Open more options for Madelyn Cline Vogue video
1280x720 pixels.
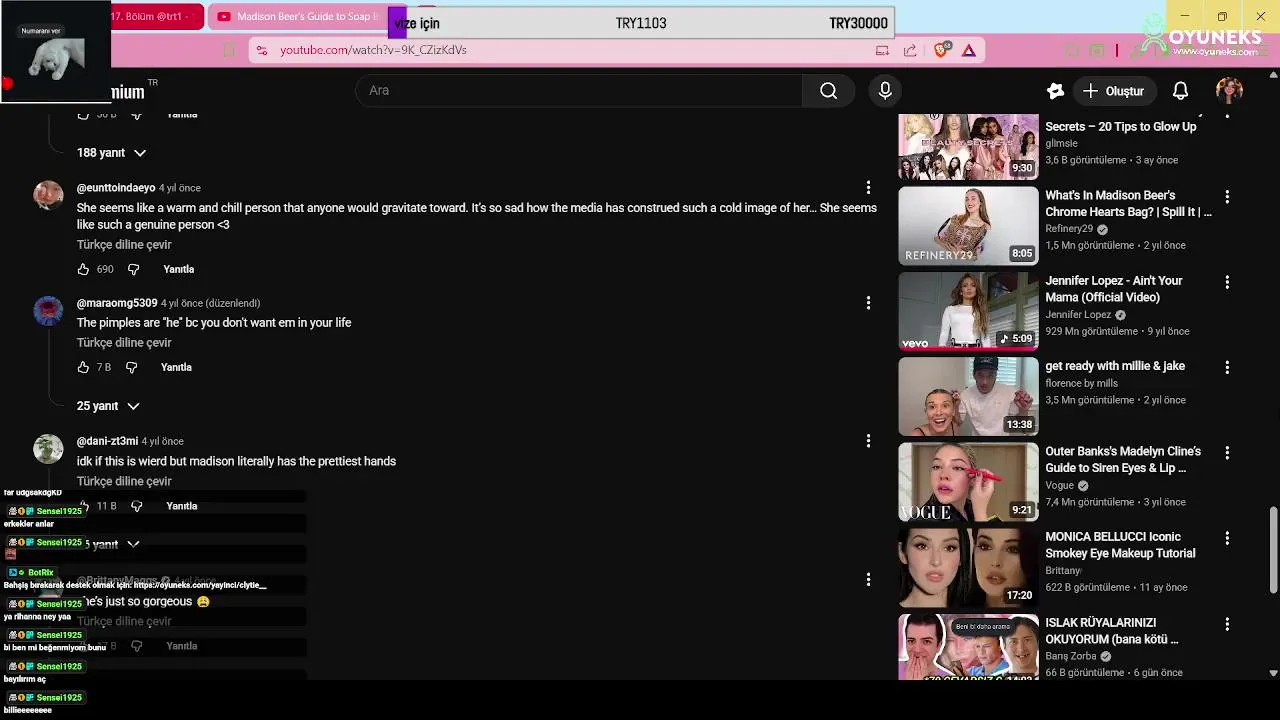pos(1227,453)
